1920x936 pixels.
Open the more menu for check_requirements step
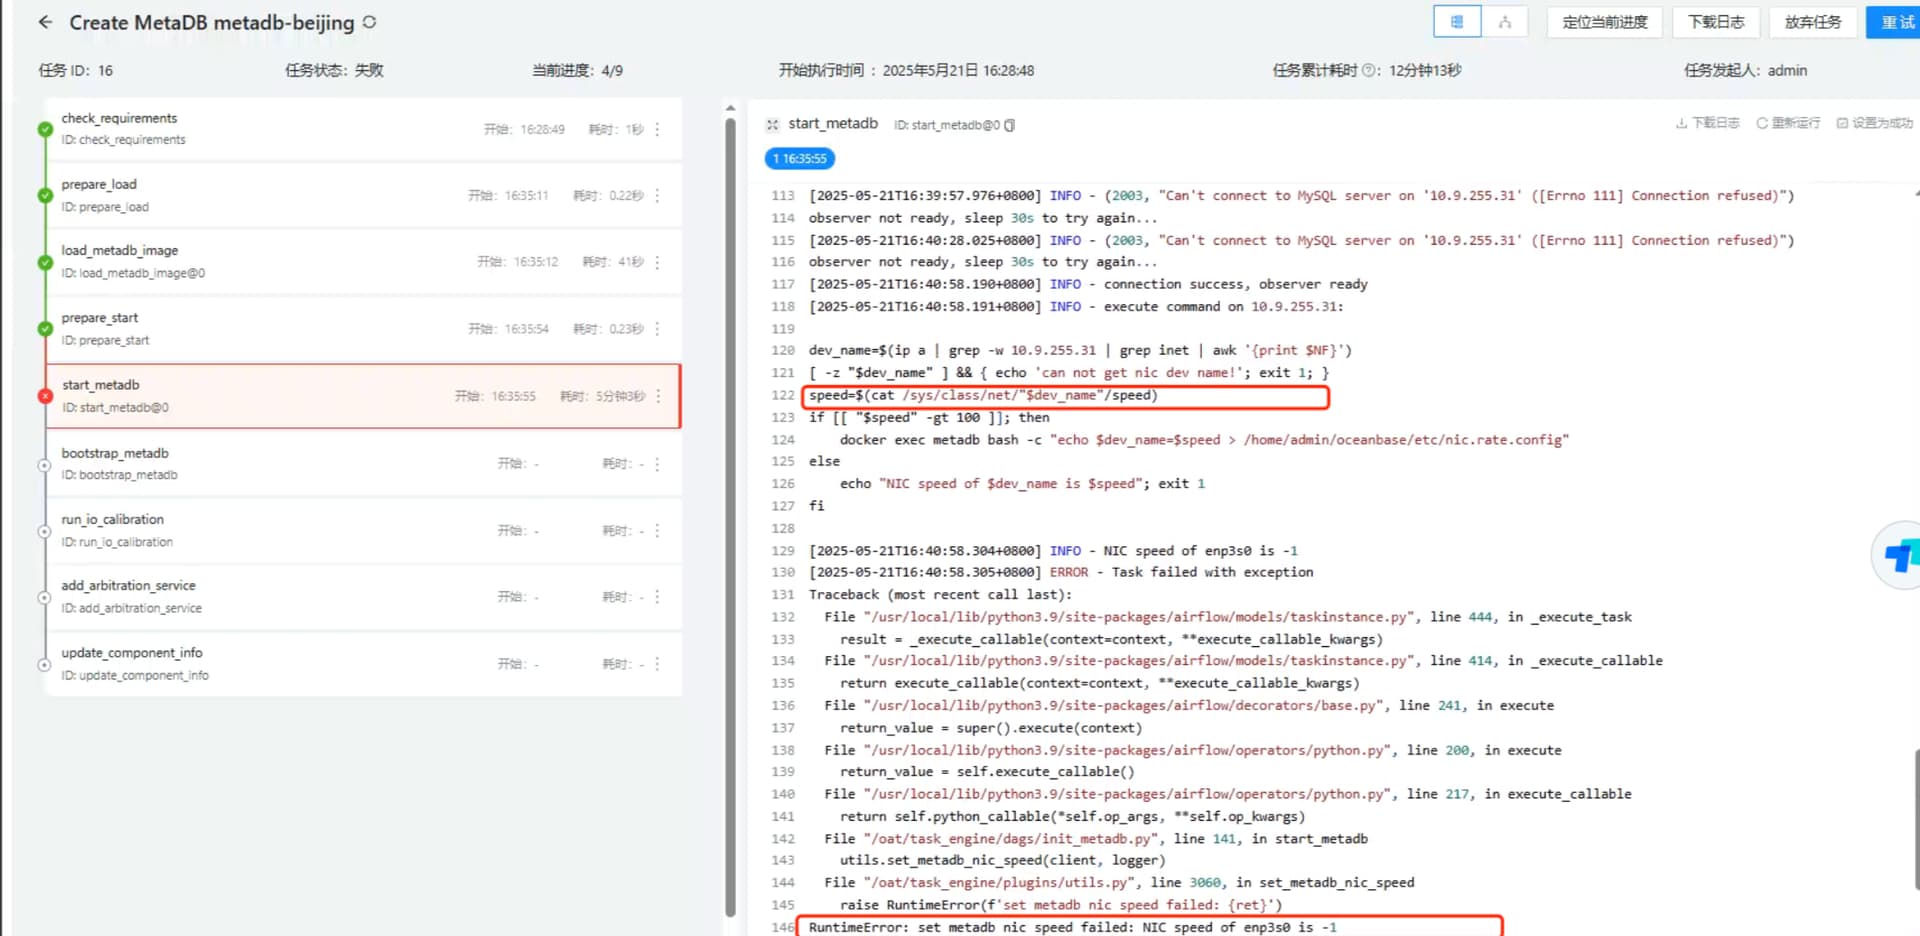[657, 130]
